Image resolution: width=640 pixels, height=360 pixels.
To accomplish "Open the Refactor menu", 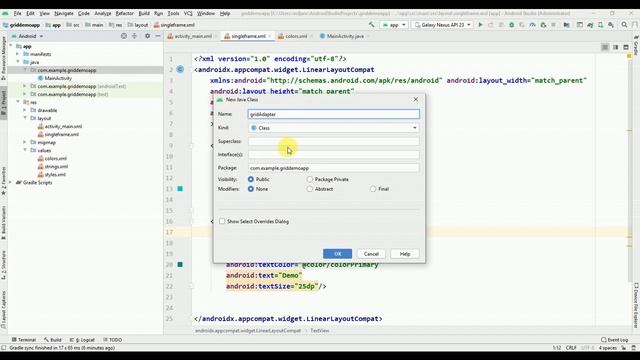I will coord(124,13).
